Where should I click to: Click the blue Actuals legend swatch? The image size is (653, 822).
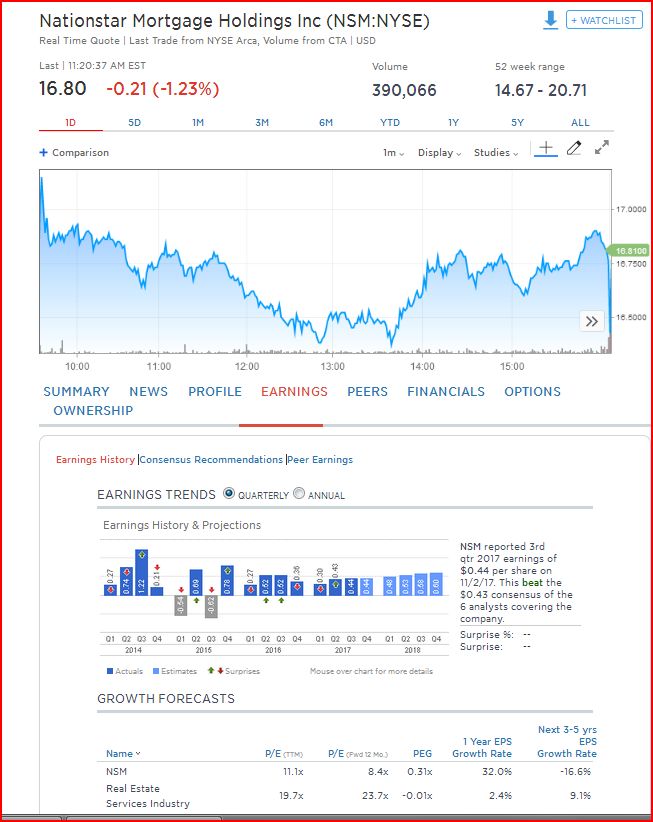coord(108,671)
